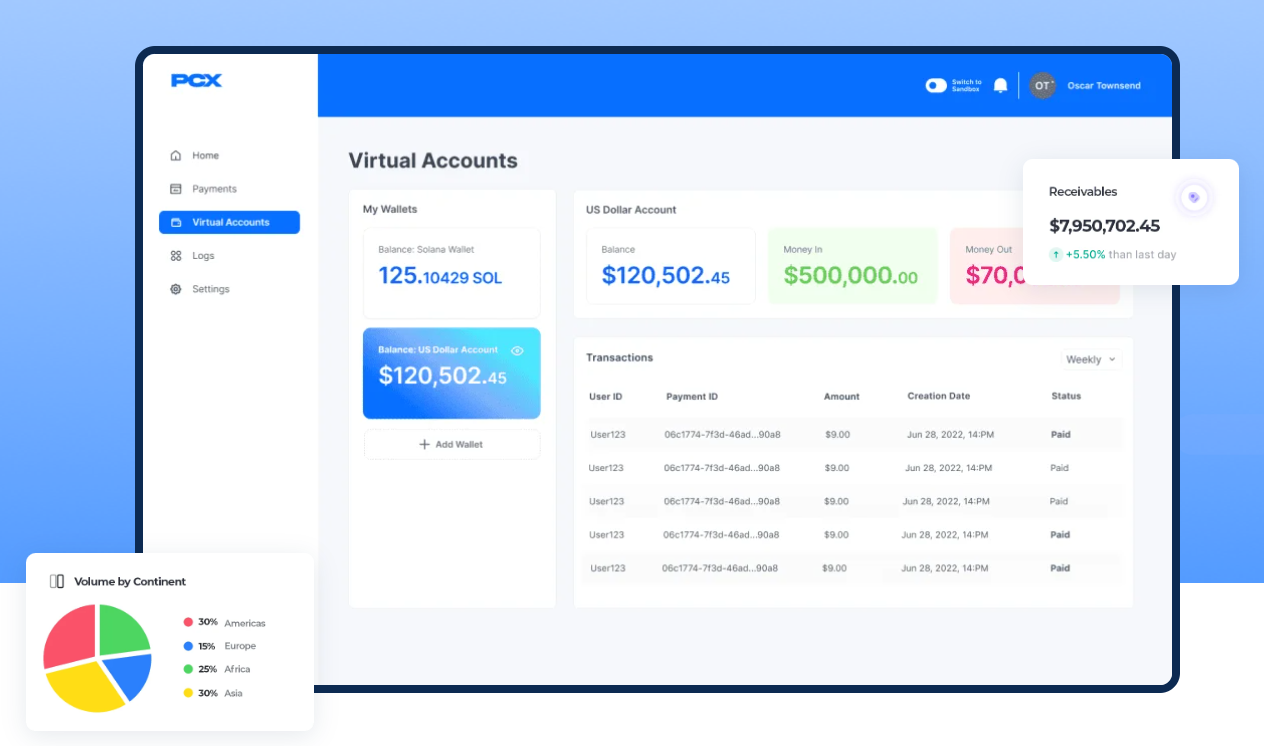Click the US Dollar Account section title
This screenshot has height=746, width=1264.
(x=631, y=210)
